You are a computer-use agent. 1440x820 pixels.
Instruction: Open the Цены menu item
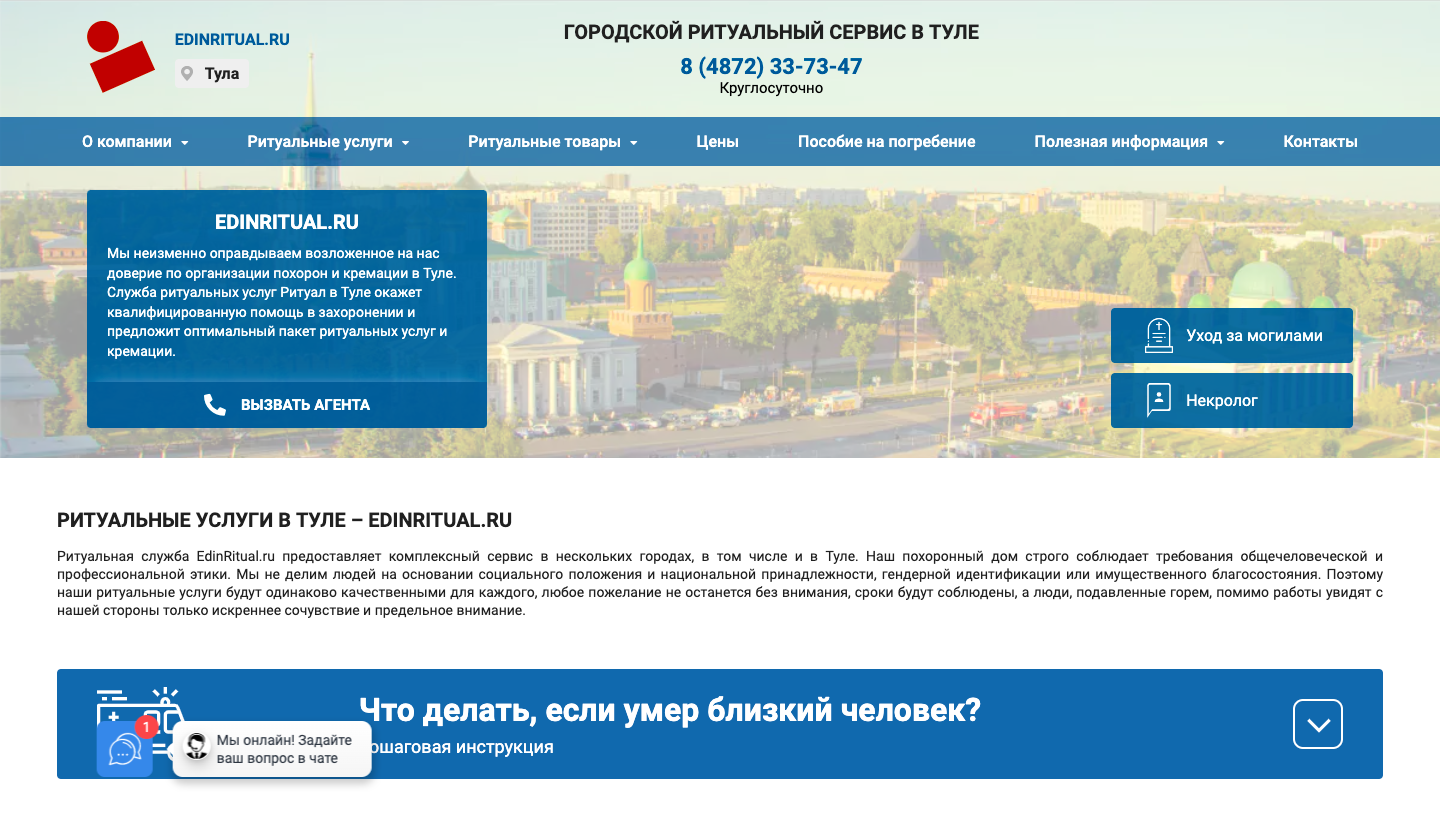tap(717, 142)
